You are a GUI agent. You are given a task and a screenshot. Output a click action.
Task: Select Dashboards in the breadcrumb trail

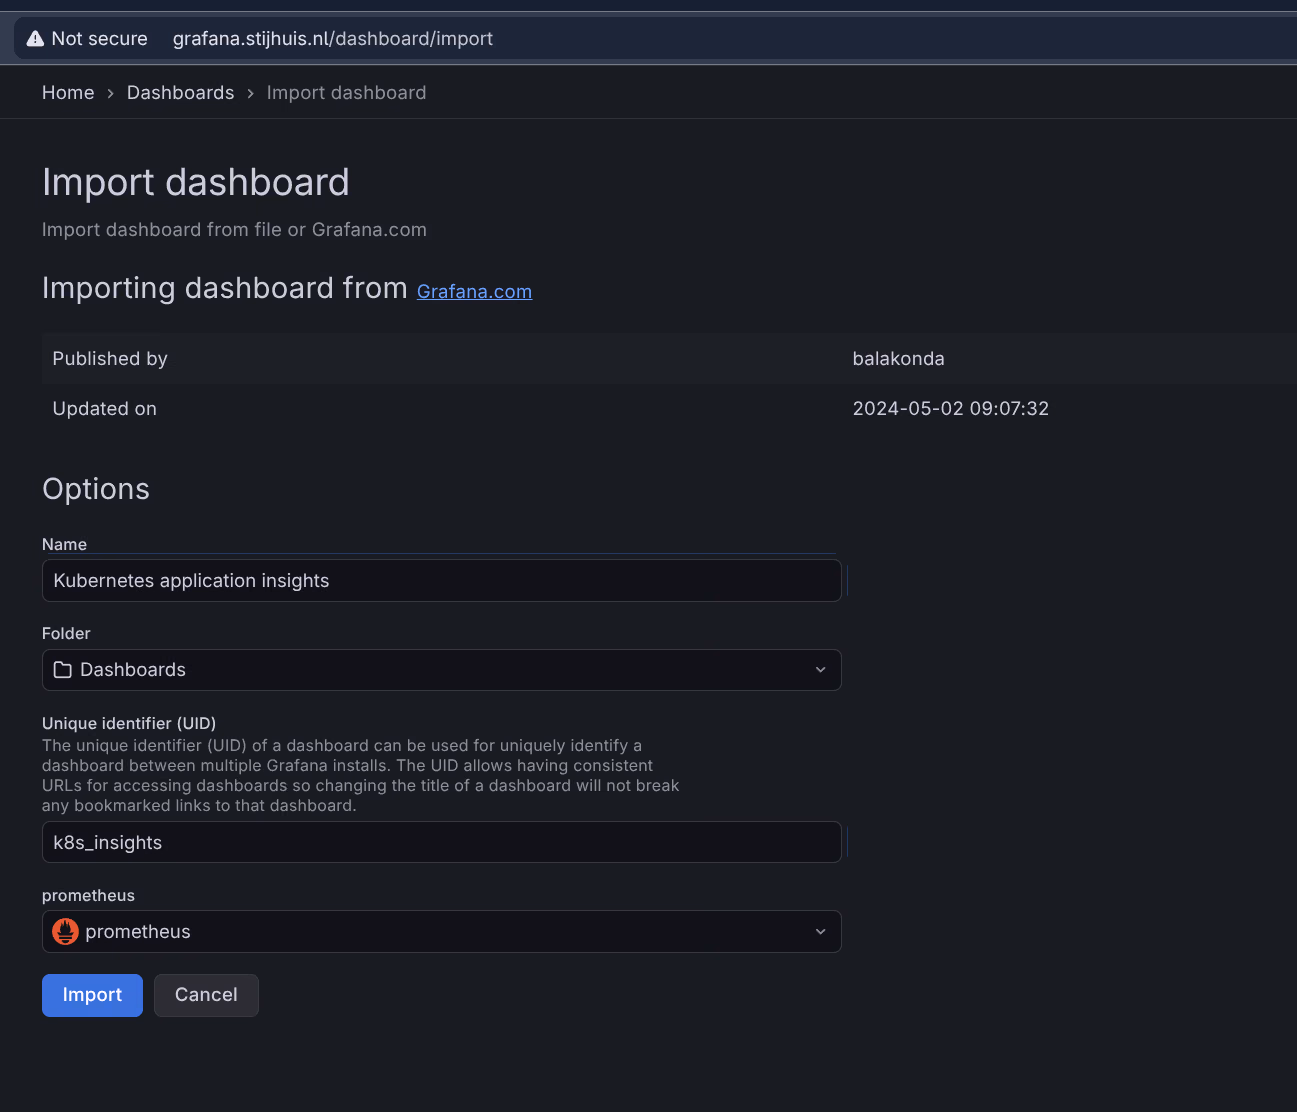click(x=180, y=92)
